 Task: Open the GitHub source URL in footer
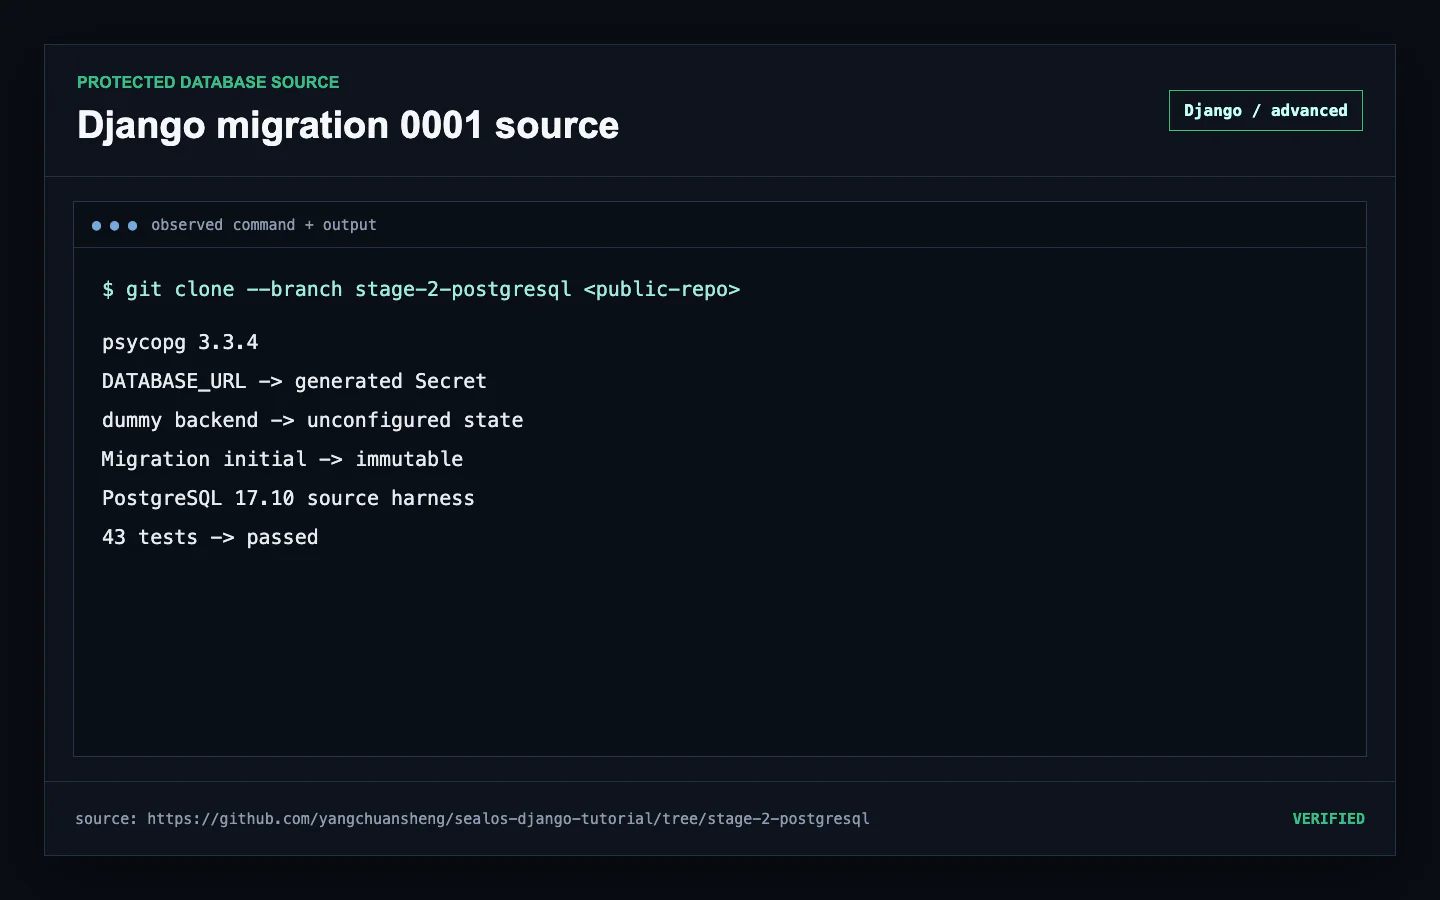coord(508,819)
